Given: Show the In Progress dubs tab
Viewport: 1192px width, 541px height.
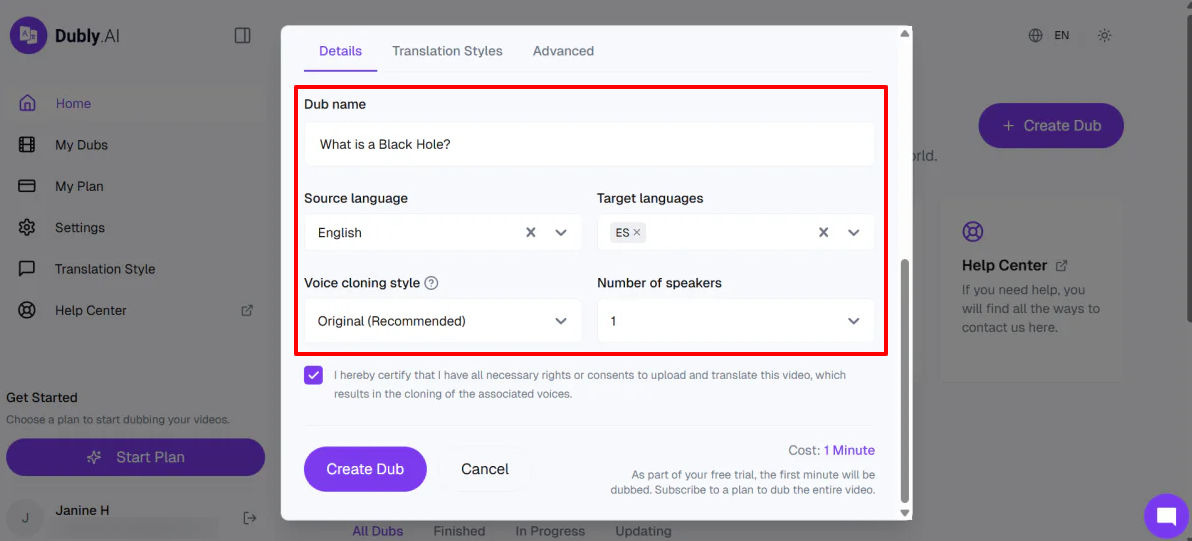Looking at the screenshot, I should (x=550, y=531).
